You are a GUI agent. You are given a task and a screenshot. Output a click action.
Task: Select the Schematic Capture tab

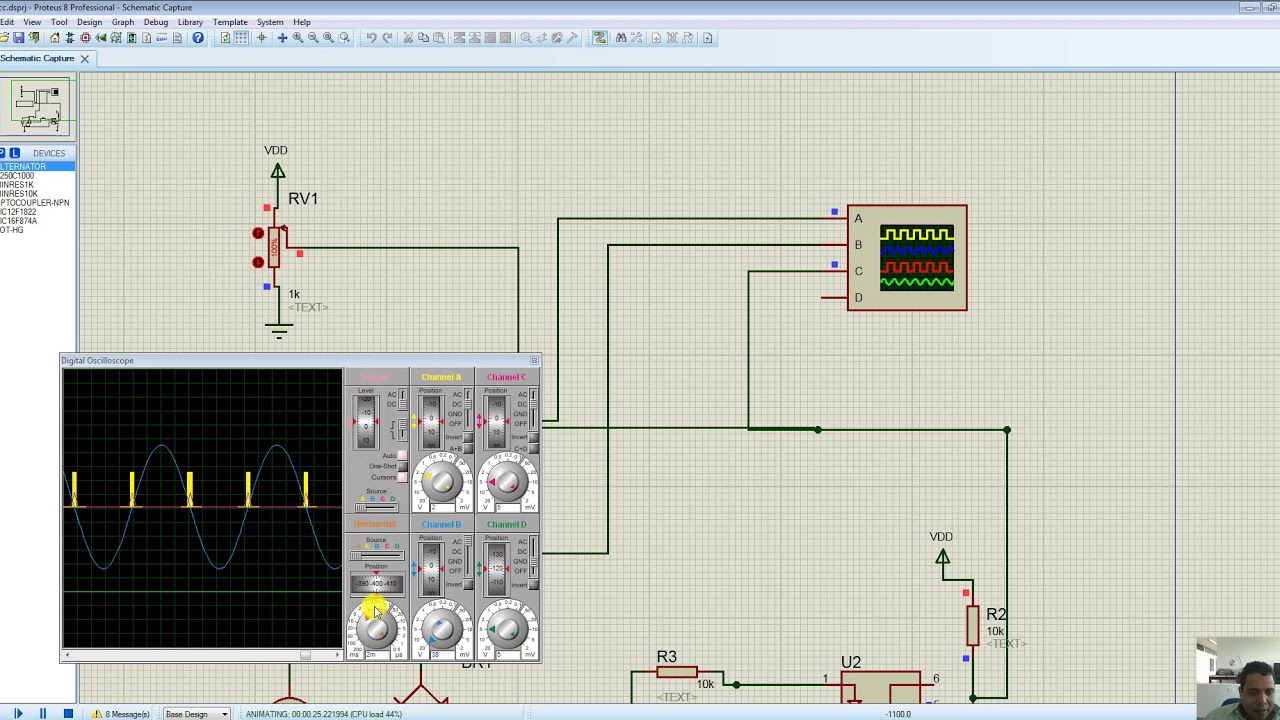[37, 58]
